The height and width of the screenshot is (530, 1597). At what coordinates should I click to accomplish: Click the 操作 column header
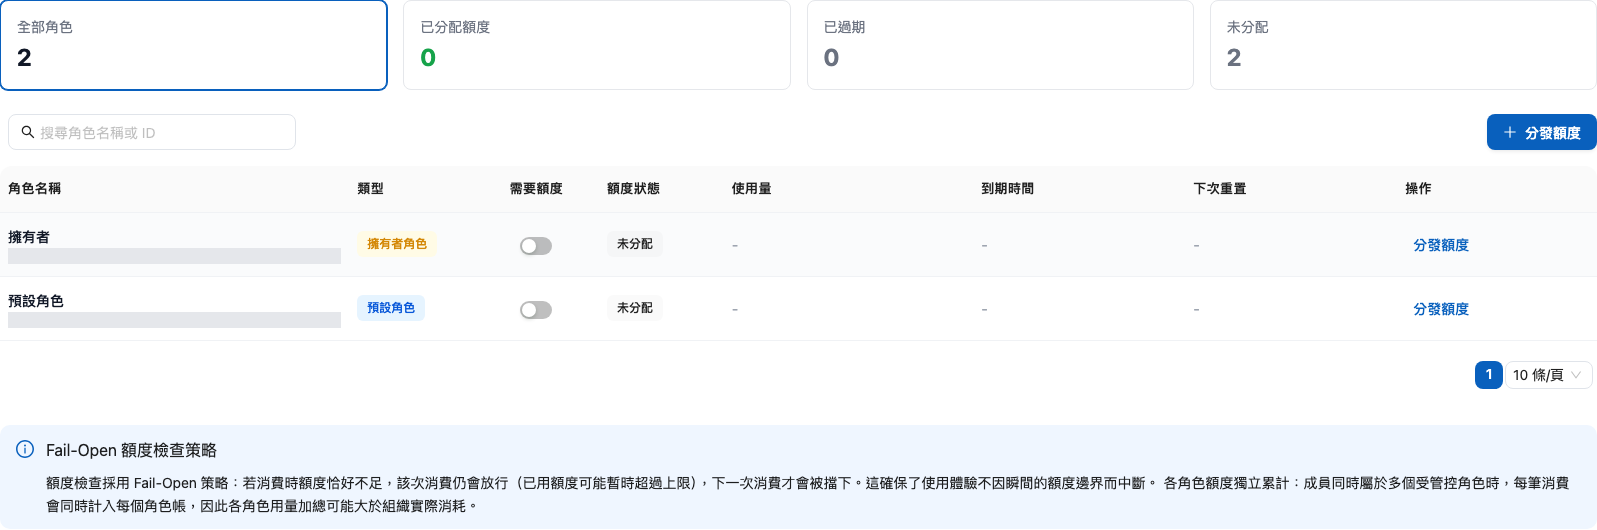1418,188
